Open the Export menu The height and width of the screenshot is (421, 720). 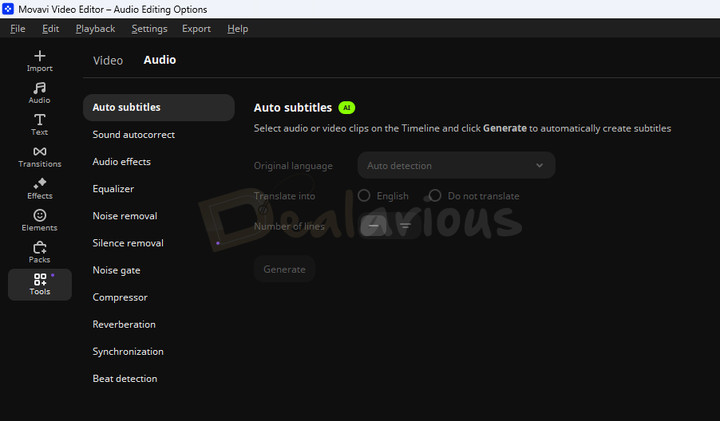(x=196, y=29)
